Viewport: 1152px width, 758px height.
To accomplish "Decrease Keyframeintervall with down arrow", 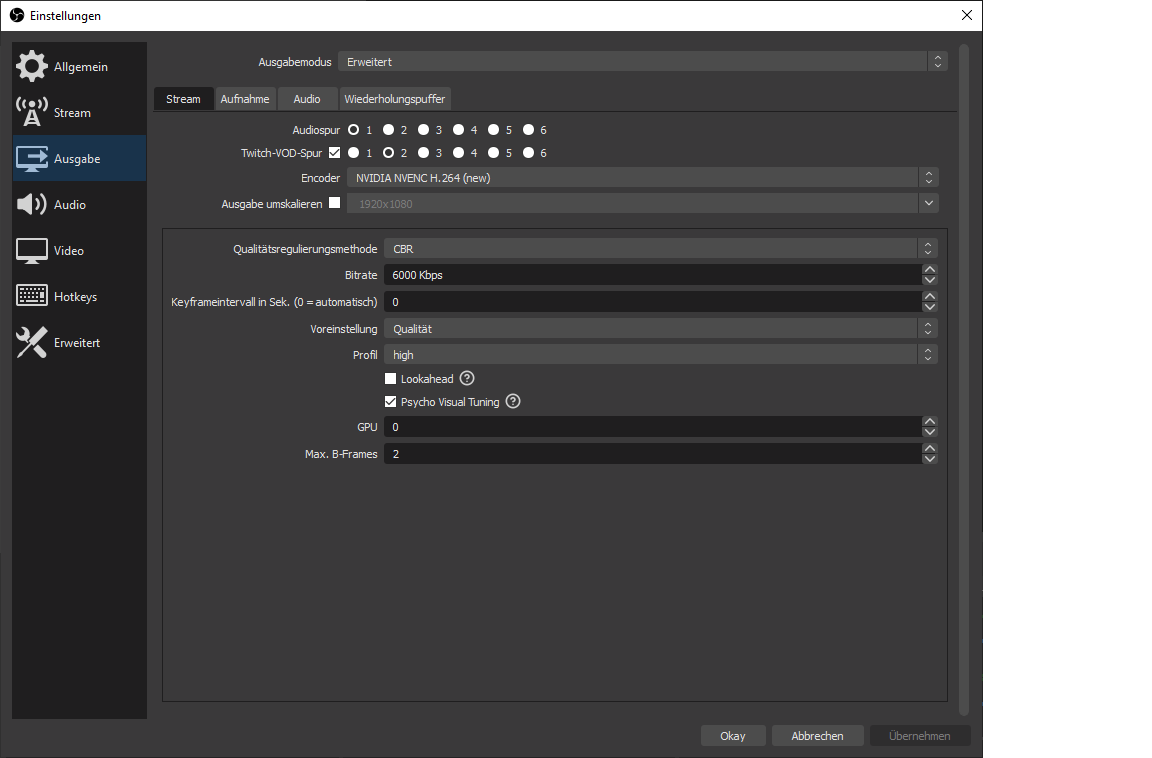I will [929, 307].
